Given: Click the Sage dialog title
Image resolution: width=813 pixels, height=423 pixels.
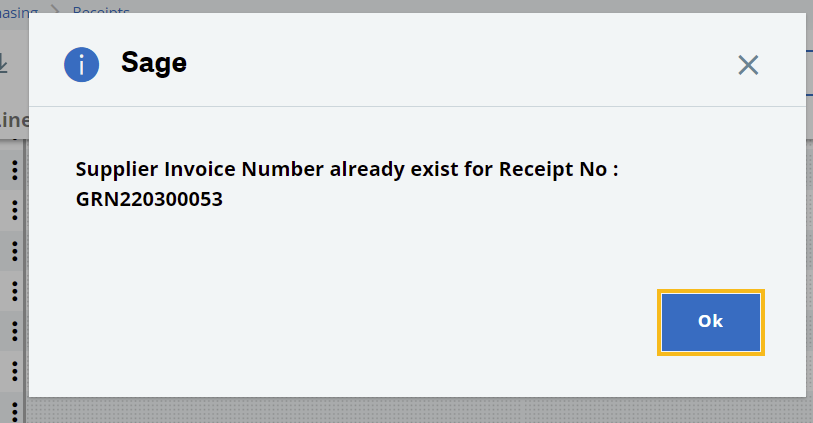Looking at the screenshot, I should 154,63.
